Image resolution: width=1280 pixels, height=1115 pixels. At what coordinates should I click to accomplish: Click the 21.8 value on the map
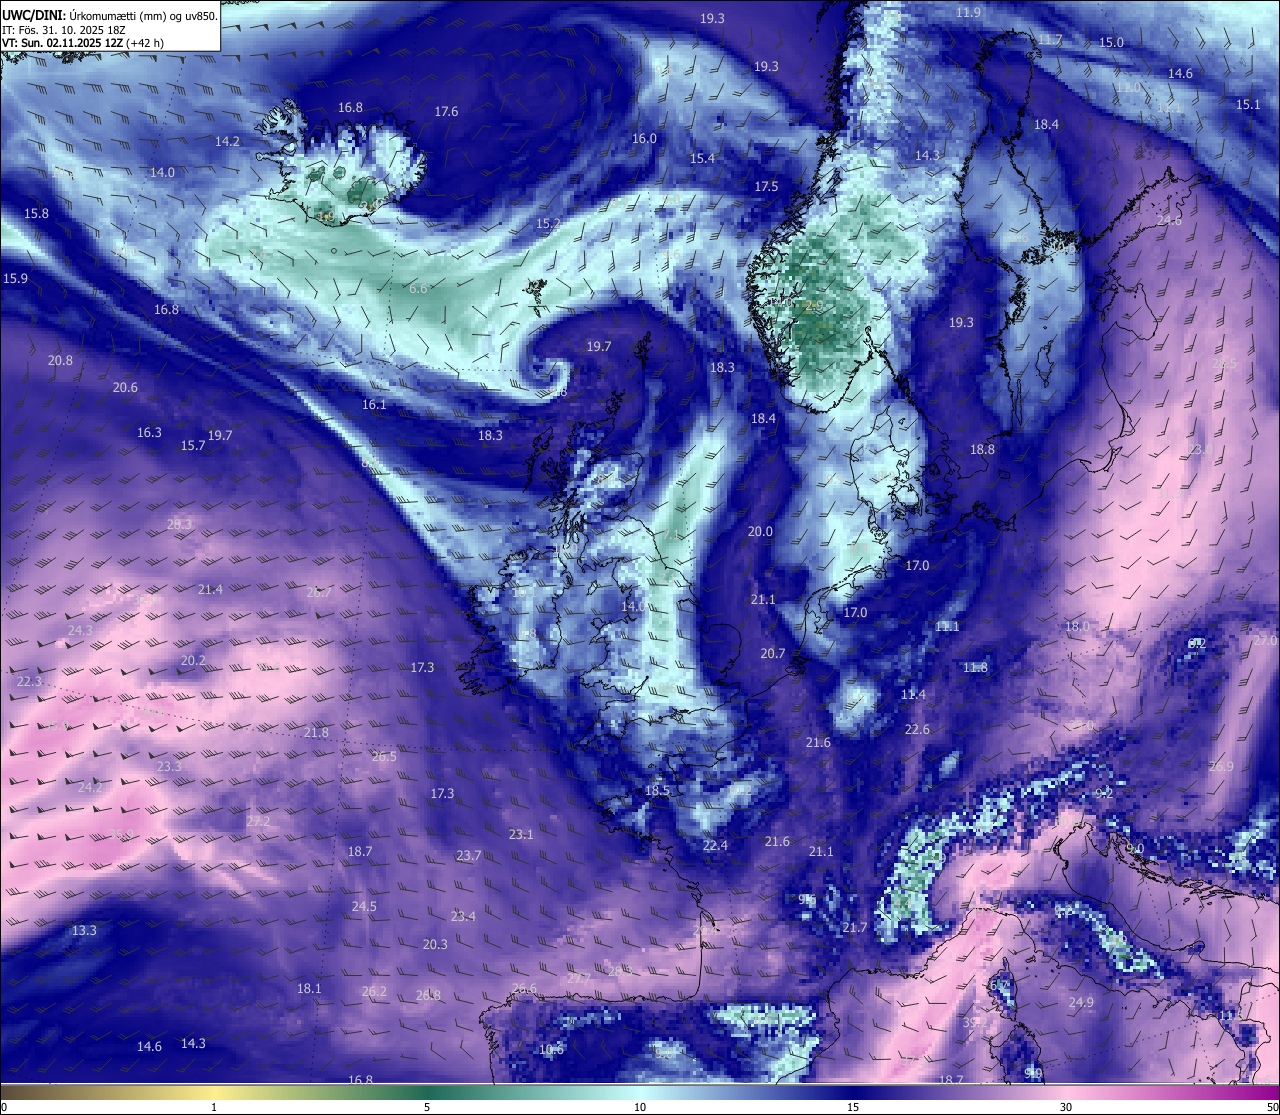coord(316,732)
